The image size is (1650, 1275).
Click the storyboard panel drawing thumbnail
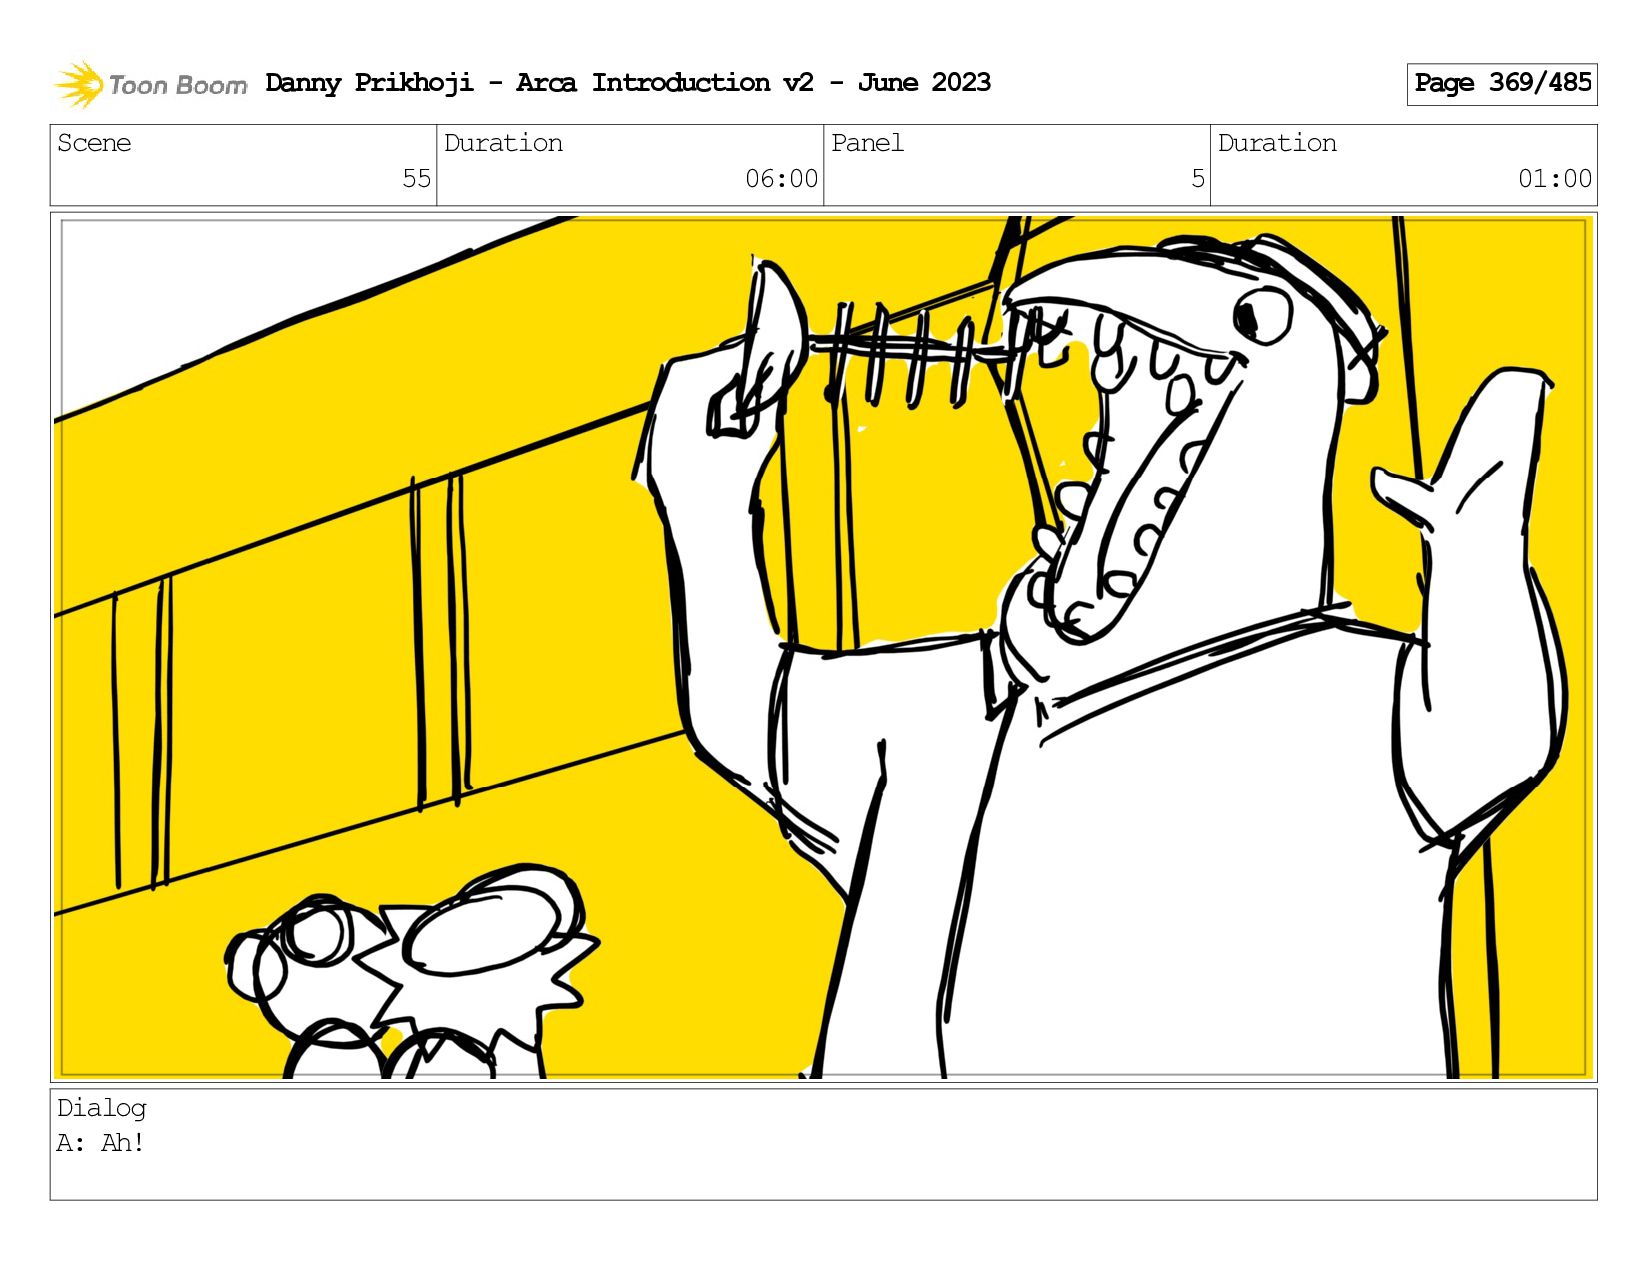coord(824,647)
